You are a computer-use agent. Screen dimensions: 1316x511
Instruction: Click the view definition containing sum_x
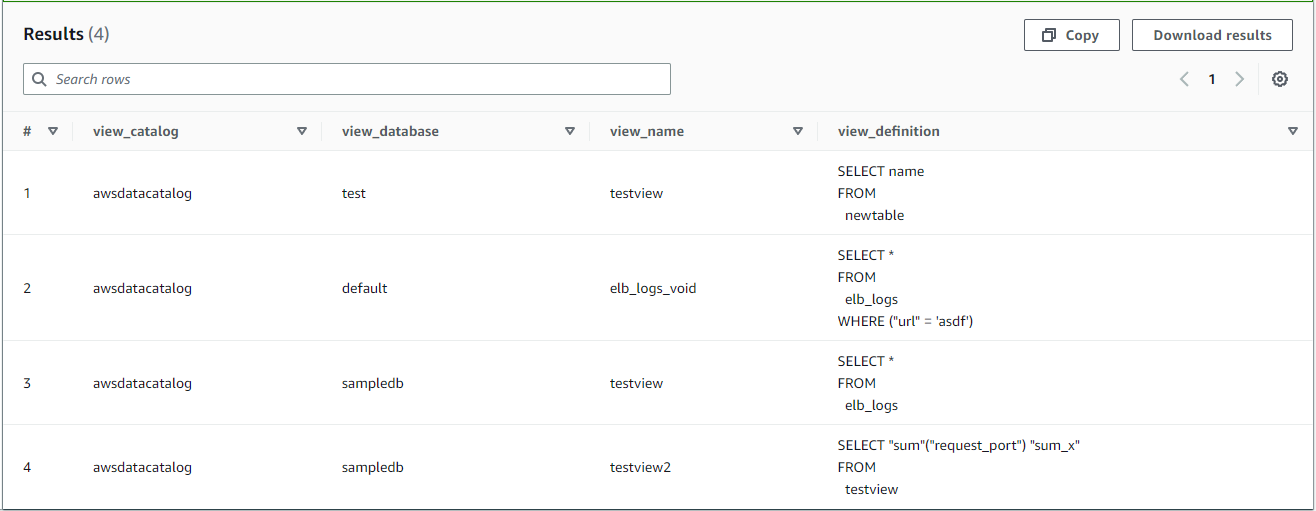click(x=958, y=445)
